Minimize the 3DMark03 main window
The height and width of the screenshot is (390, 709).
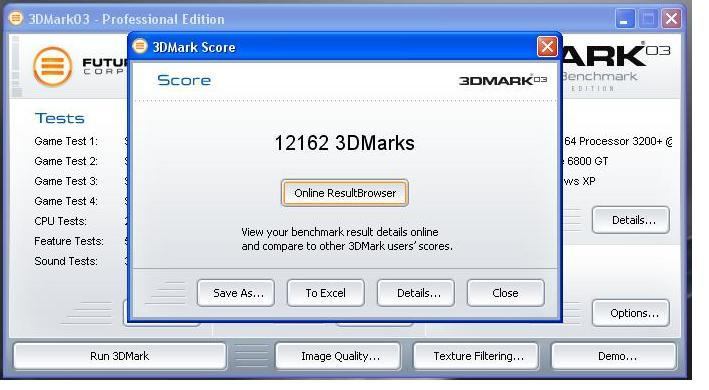(x=624, y=19)
